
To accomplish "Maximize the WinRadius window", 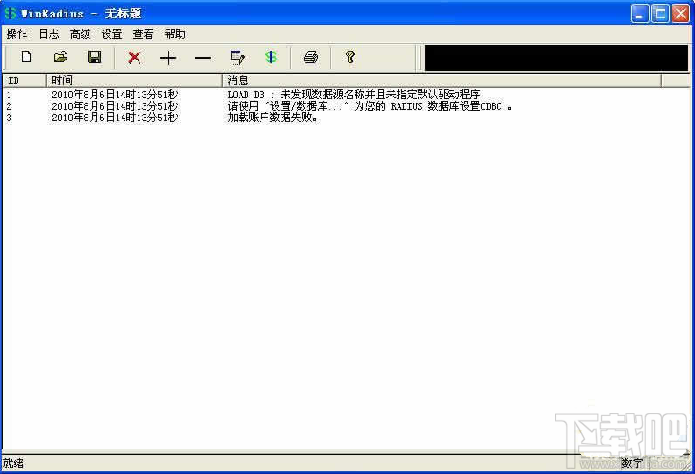I will coord(660,14).
